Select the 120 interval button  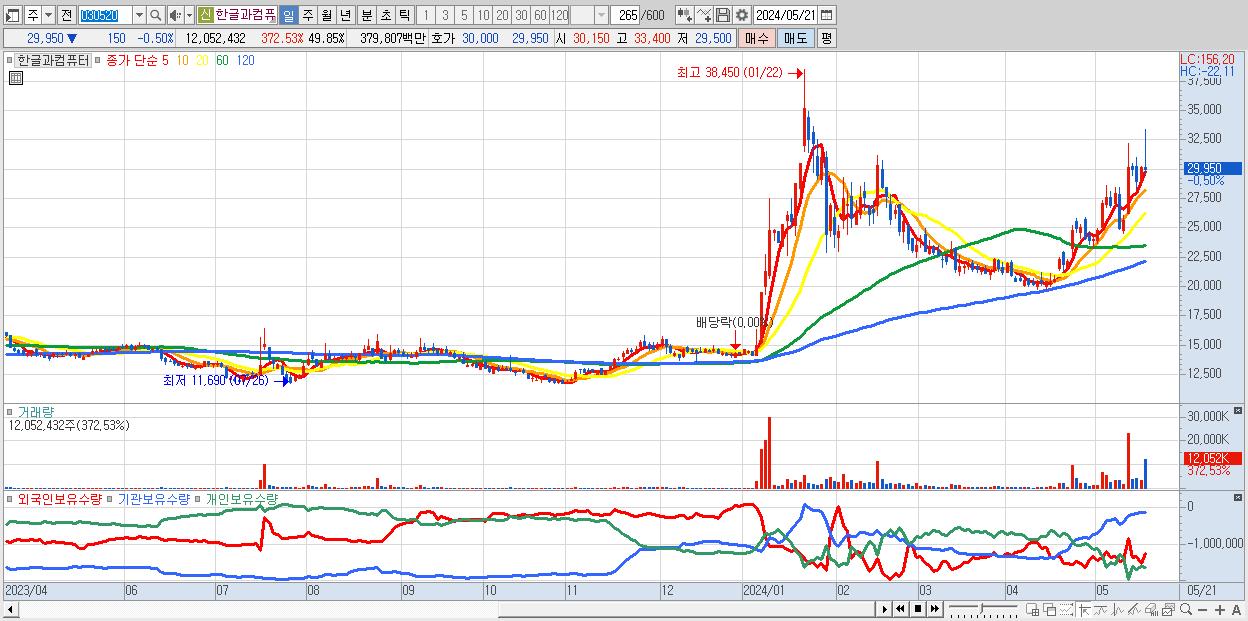[x=559, y=15]
